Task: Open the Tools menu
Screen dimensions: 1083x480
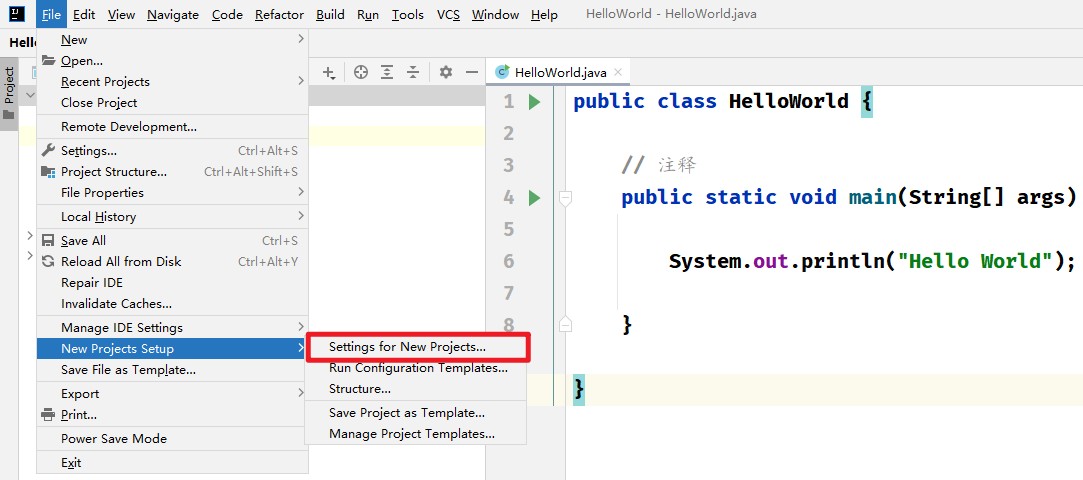Action: click(x=408, y=15)
